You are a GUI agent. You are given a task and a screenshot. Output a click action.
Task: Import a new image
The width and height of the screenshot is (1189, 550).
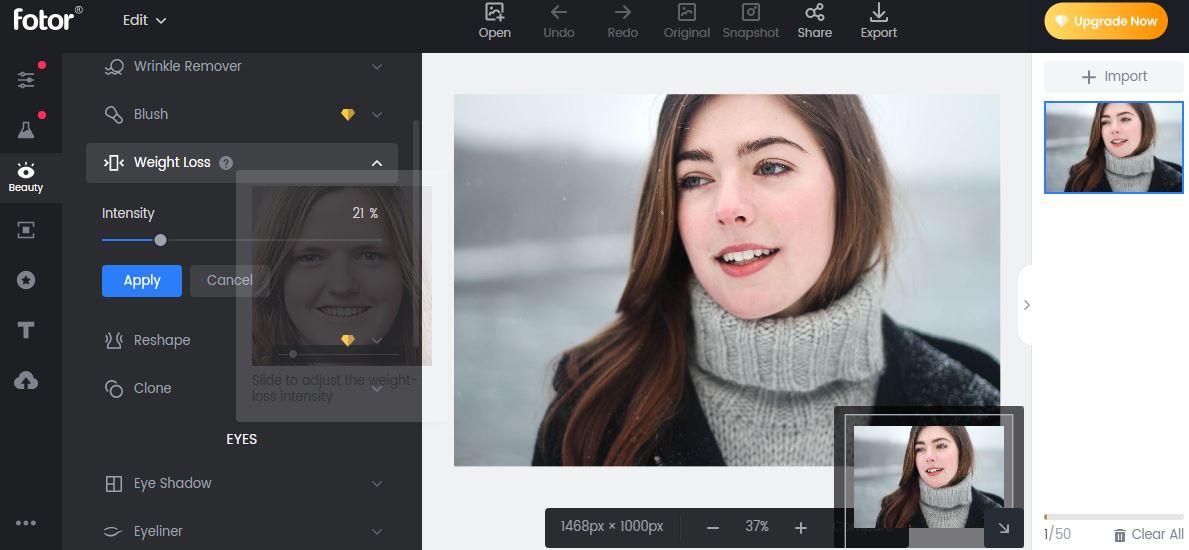1114,77
